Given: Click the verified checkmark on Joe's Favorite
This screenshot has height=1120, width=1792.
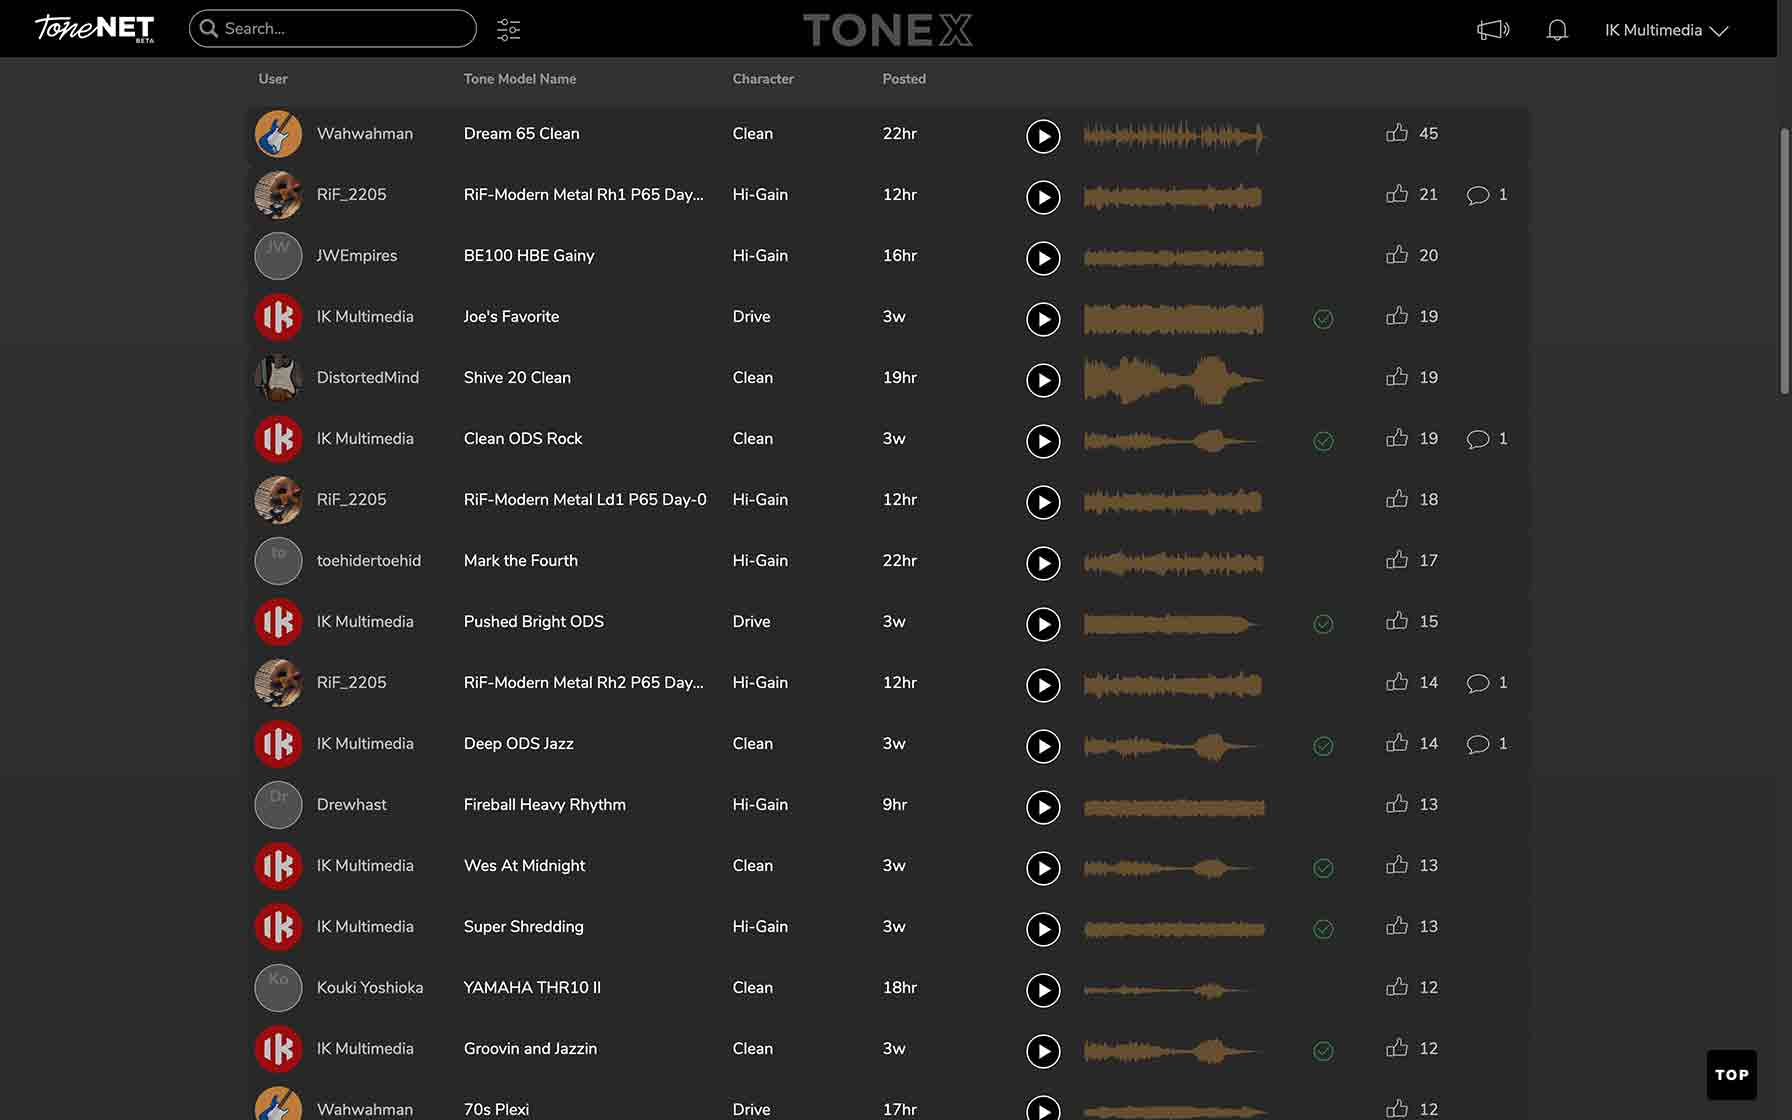Looking at the screenshot, I should tap(1323, 319).
